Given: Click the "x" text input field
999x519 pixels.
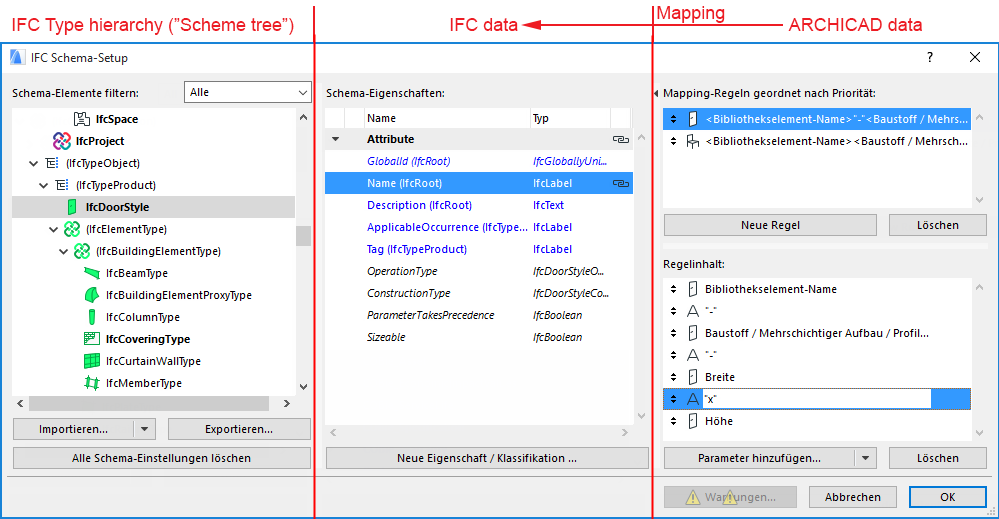Looking at the screenshot, I should (x=817, y=399).
